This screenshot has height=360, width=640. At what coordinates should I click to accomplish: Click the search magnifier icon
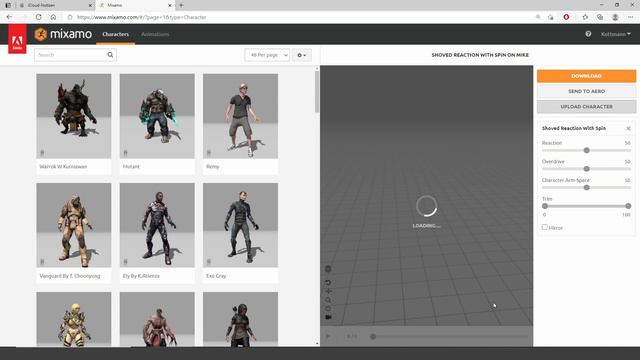110,55
